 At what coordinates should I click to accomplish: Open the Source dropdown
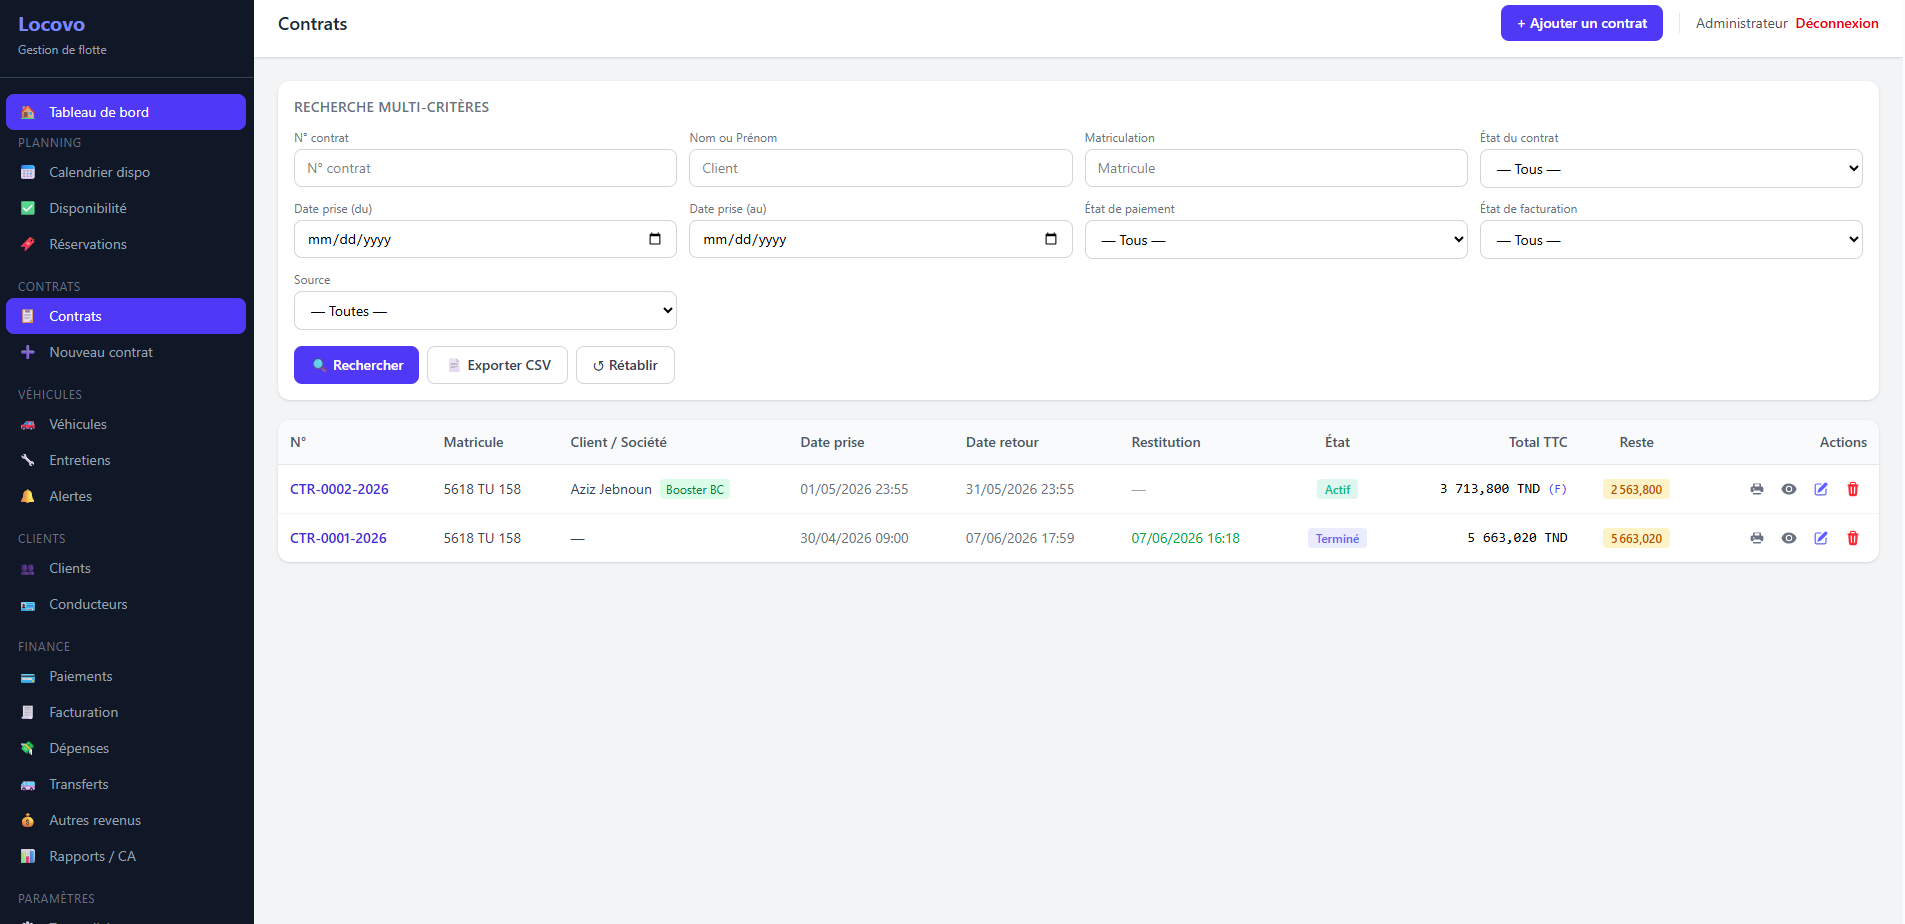pyautogui.click(x=485, y=310)
